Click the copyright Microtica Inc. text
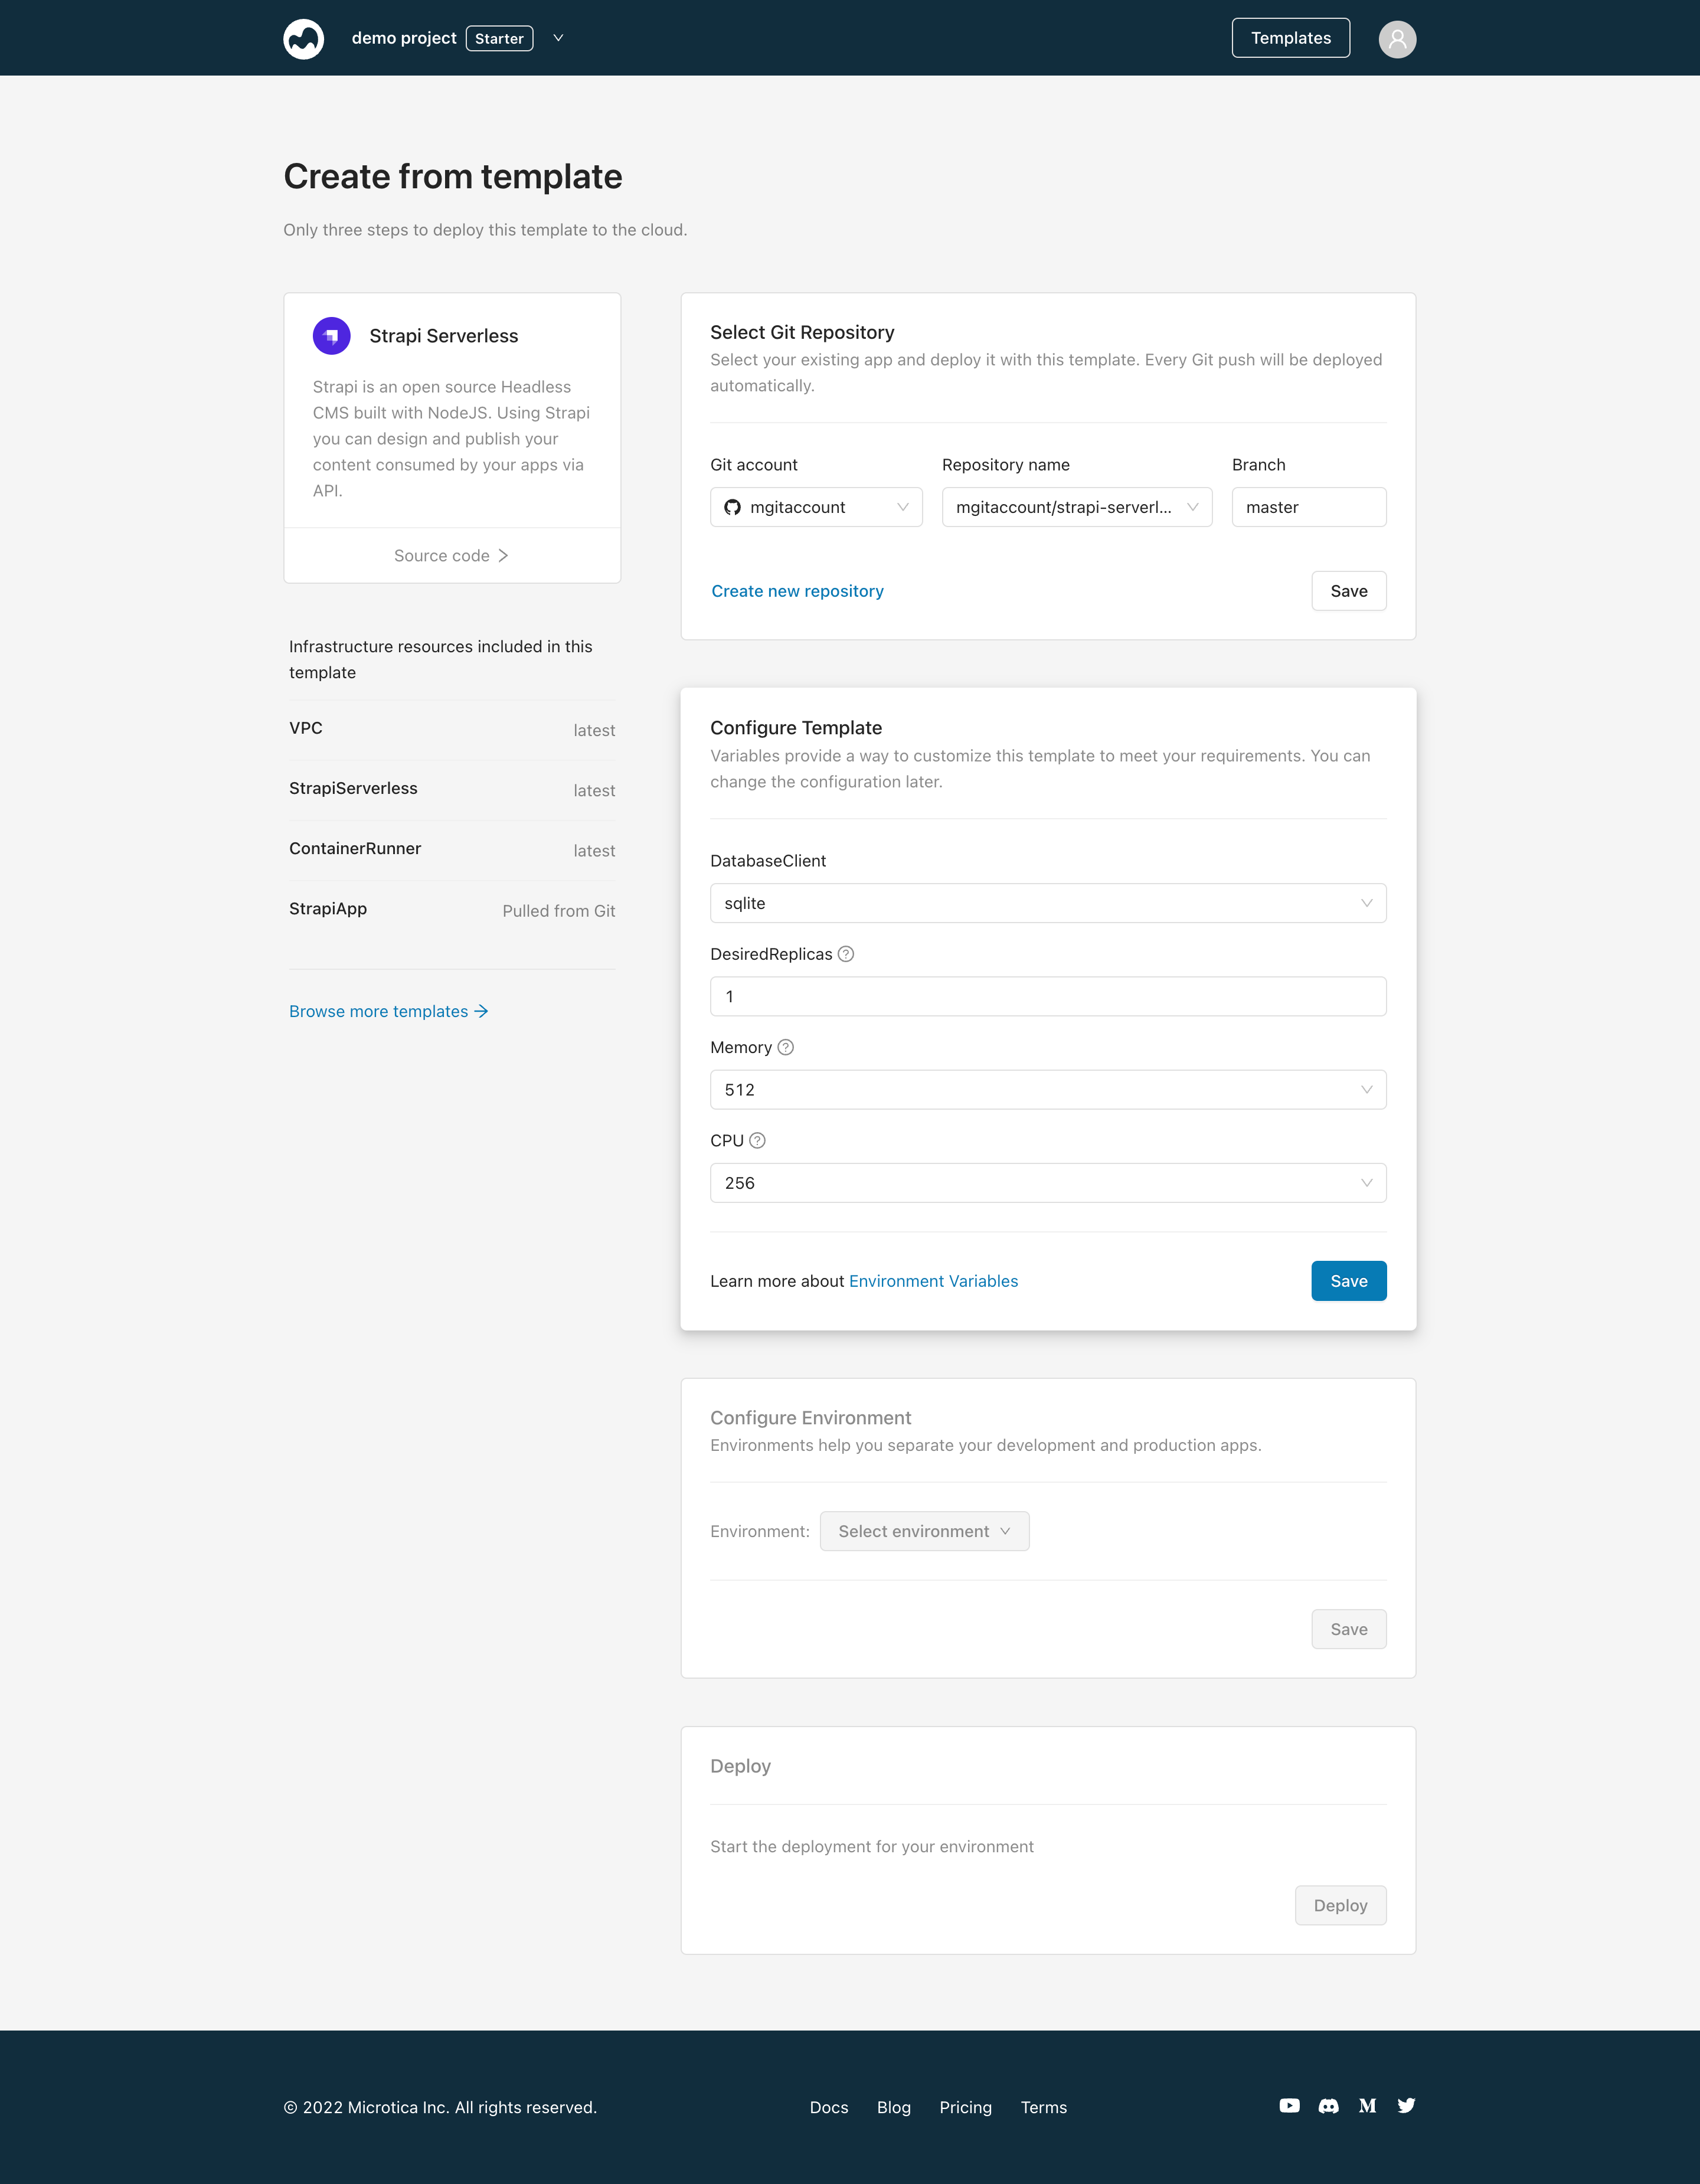1700x2184 pixels. [x=440, y=2107]
